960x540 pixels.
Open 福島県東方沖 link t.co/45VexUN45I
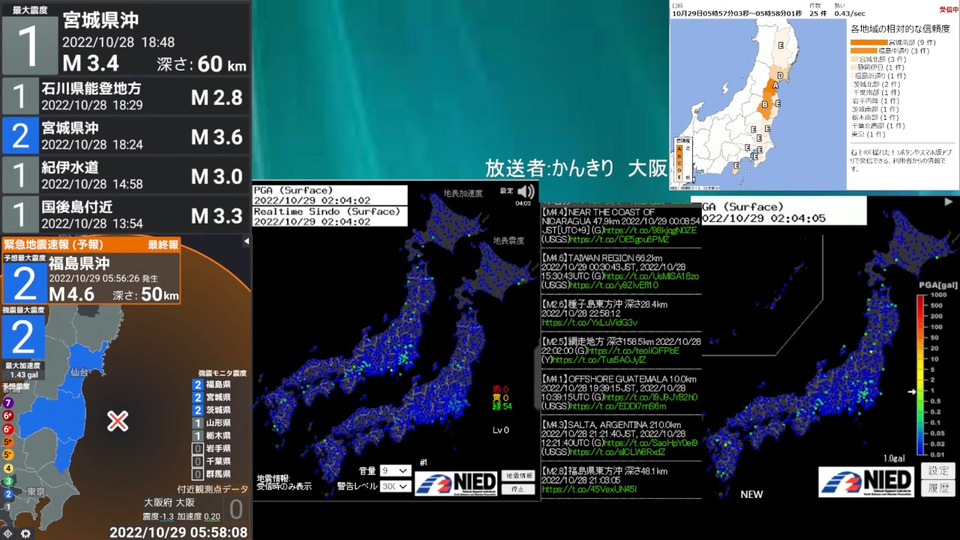click(x=589, y=489)
